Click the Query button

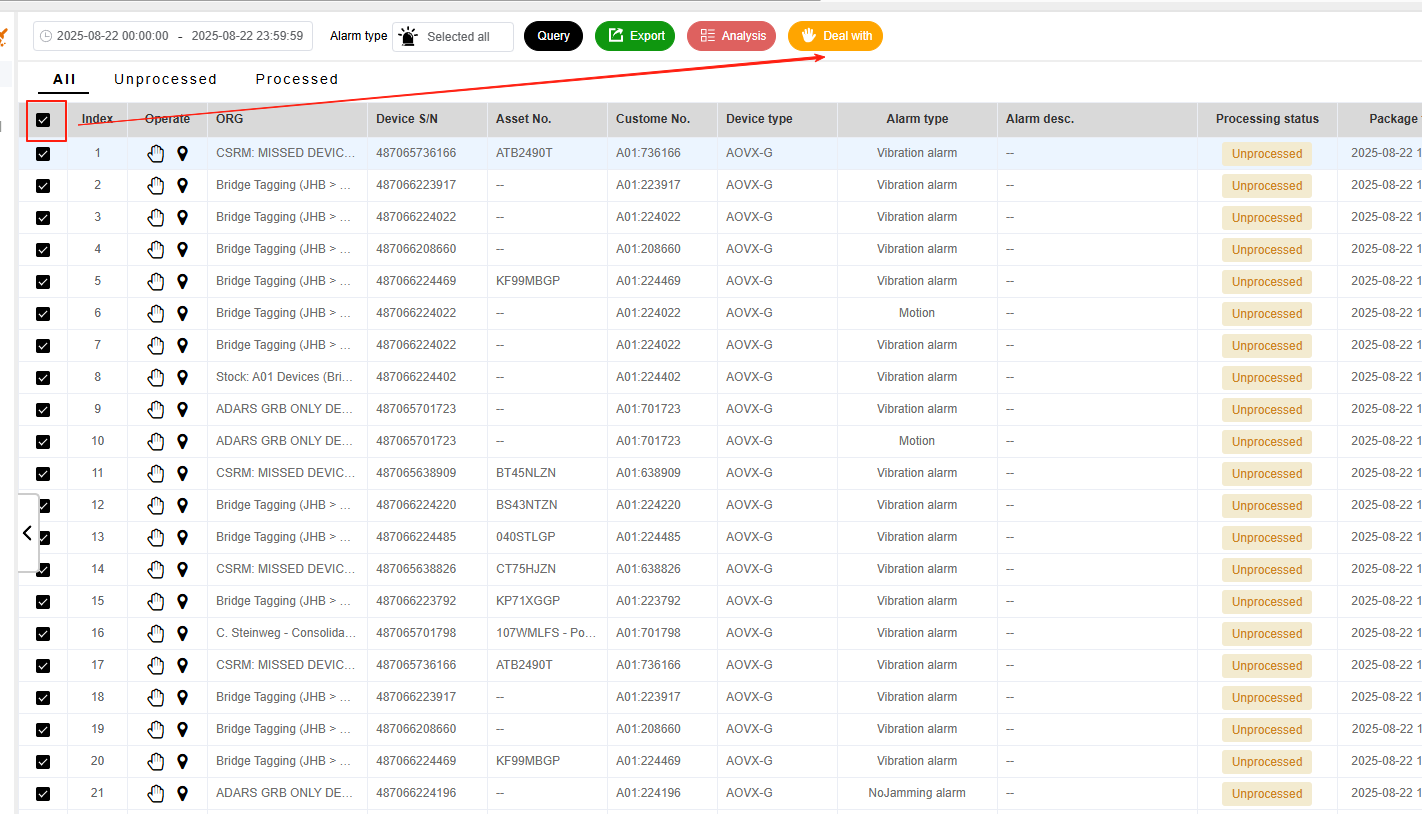click(553, 36)
